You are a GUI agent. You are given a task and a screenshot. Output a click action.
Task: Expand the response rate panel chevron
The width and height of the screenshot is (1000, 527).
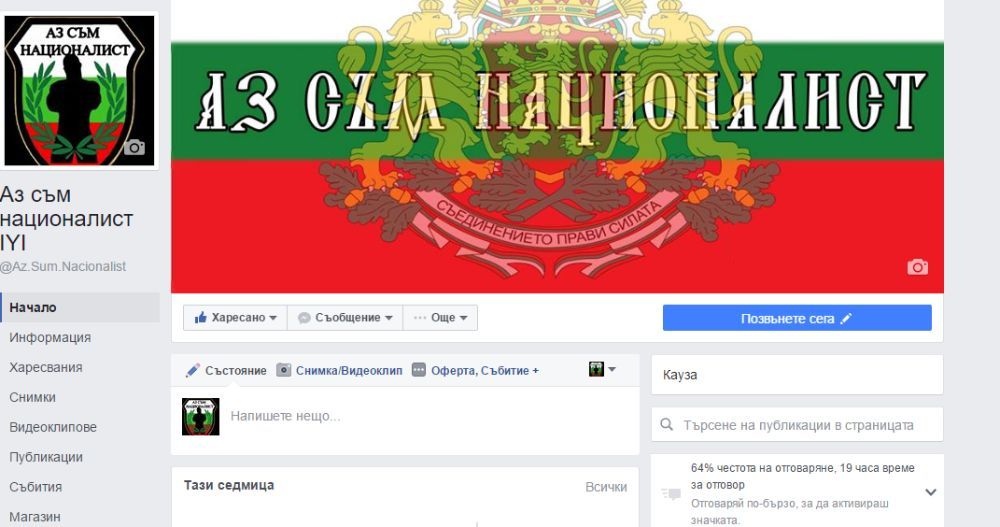[930, 492]
